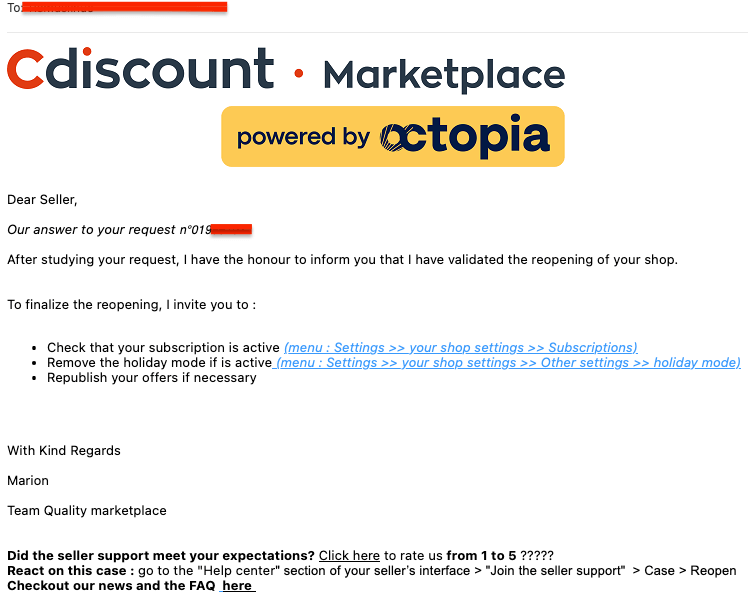Click the "Dear Seller," greeting
This screenshot has height=604, width=748.
42,200
